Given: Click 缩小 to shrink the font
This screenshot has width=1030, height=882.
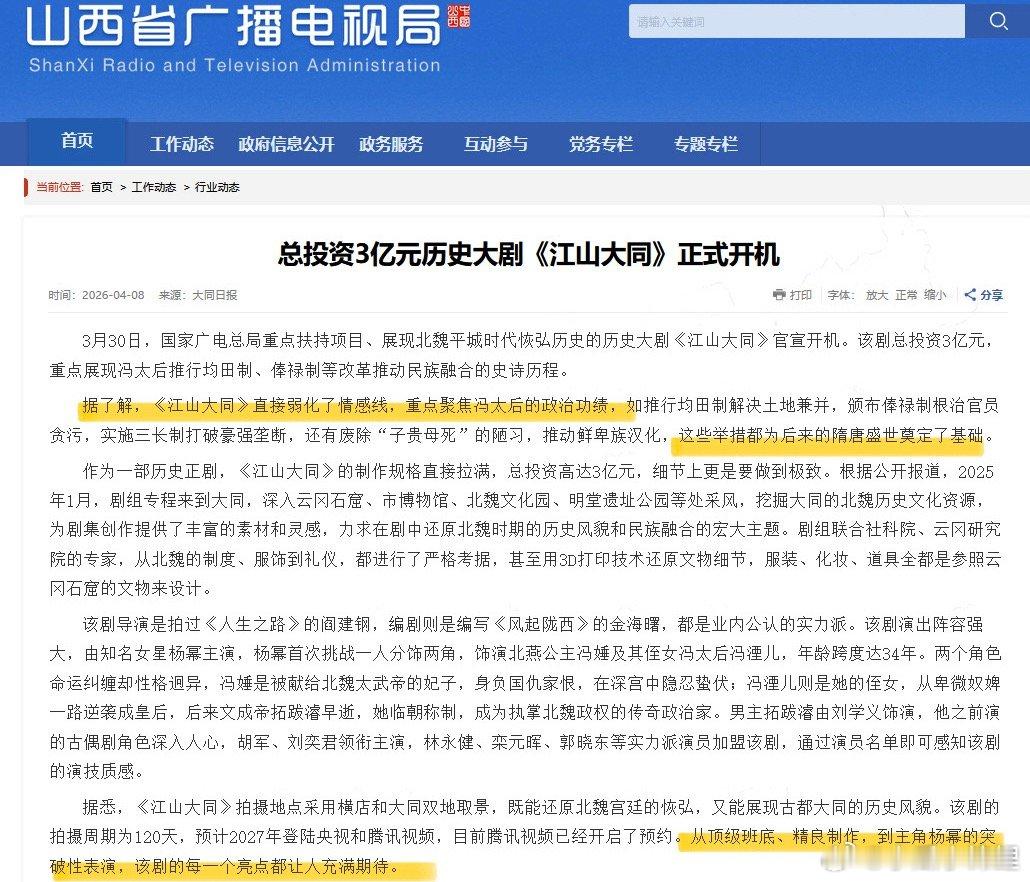Looking at the screenshot, I should (937, 295).
